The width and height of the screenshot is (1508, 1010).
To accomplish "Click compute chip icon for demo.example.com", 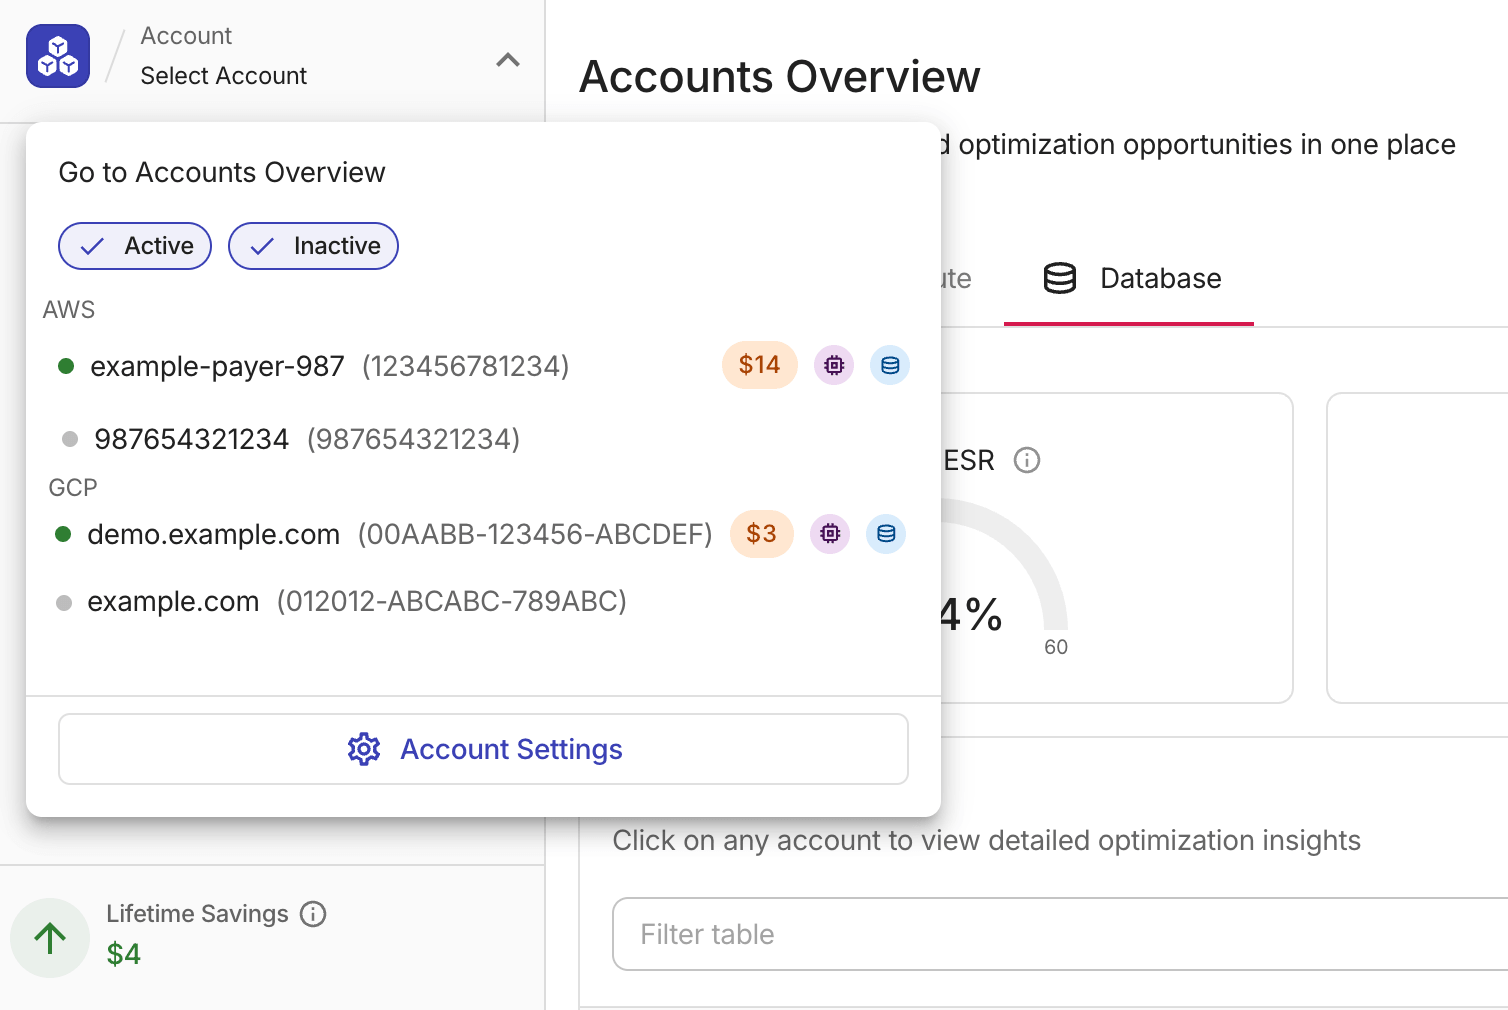I will coord(830,534).
